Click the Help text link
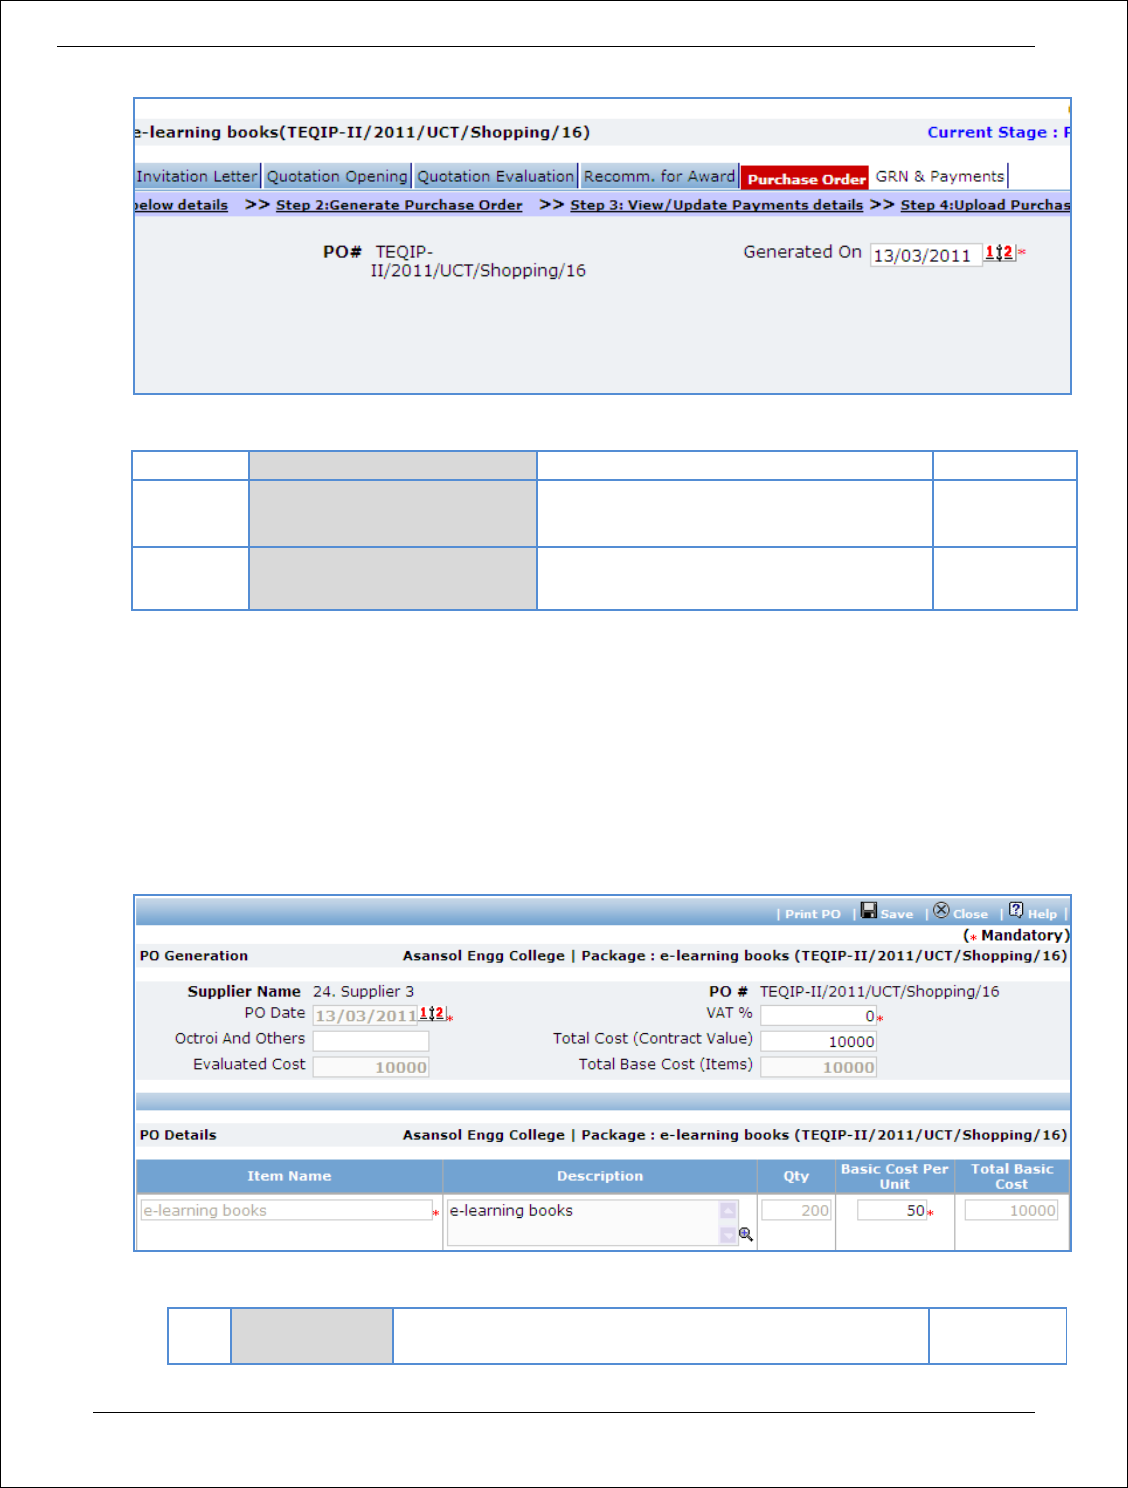Screen dimensions: 1128x1488 [1042, 914]
